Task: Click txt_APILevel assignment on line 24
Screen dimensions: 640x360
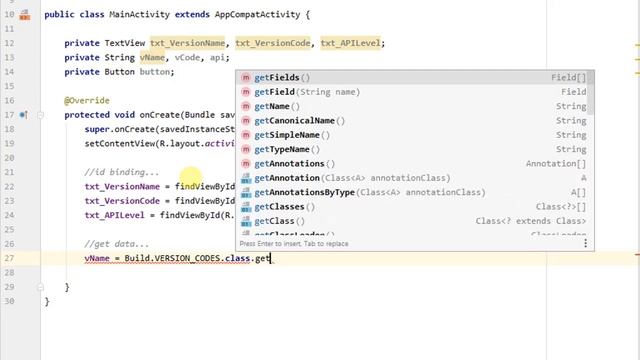Action: 114,215
